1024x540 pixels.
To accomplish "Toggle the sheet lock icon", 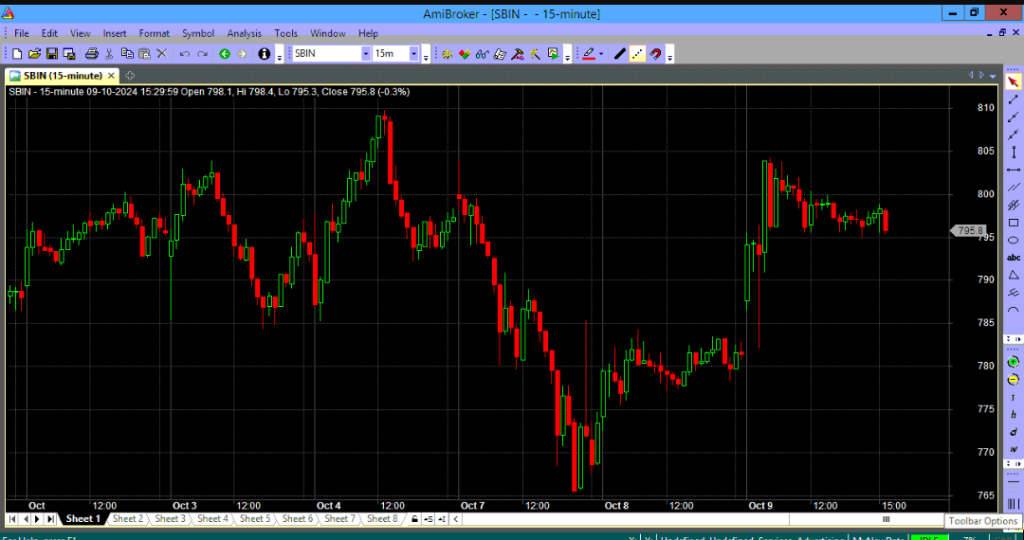I will pos(414,520).
